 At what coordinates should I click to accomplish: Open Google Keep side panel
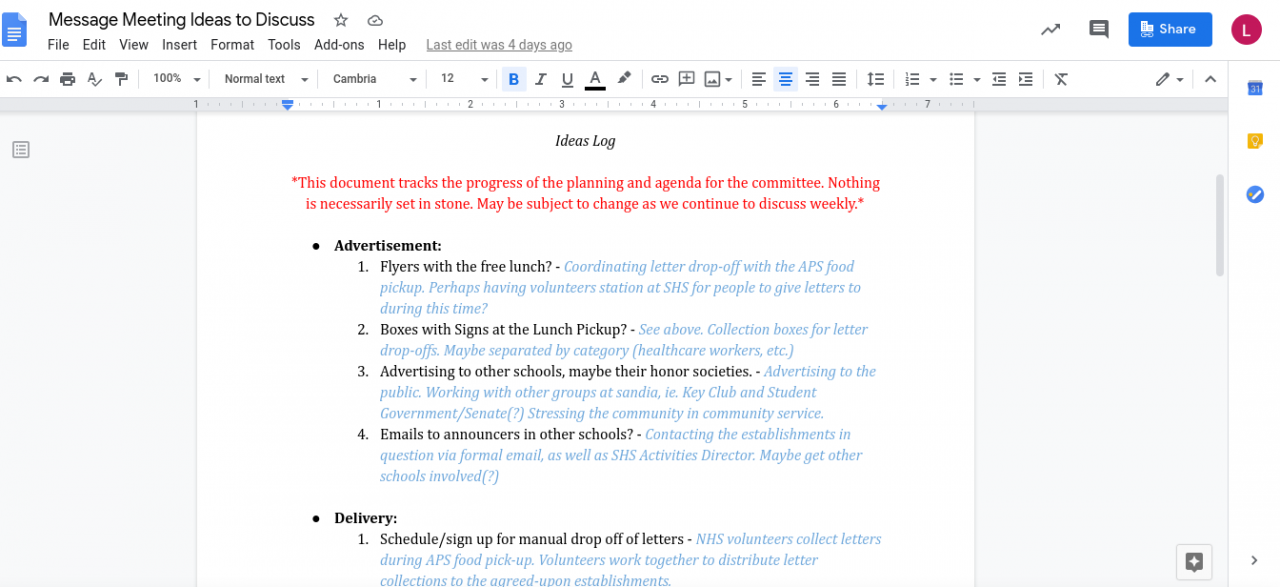(x=1255, y=141)
